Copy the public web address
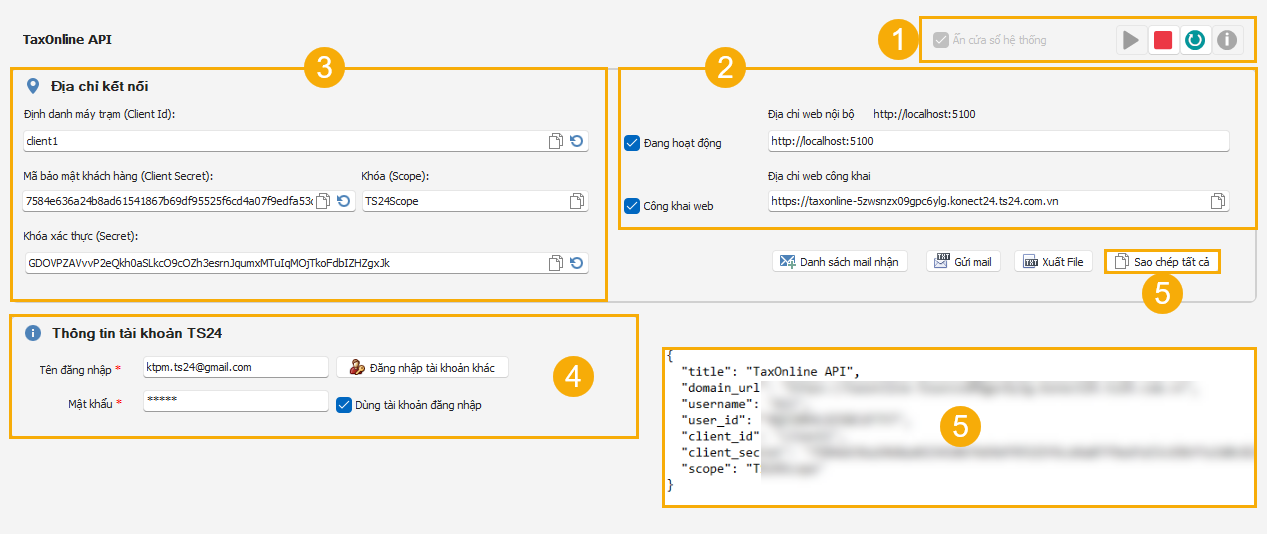This screenshot has height=534, width=1267. tap(1218, 201)
